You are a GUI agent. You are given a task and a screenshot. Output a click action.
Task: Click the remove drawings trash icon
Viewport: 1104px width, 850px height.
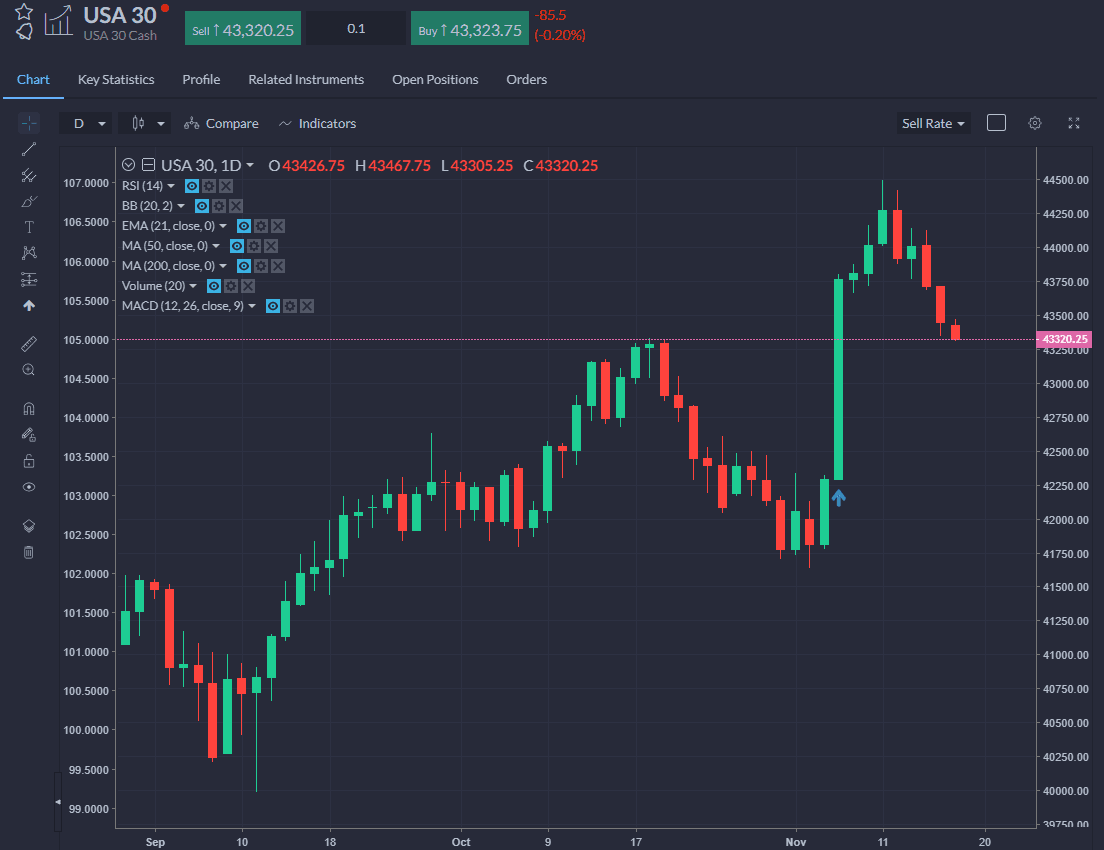[29, 552]
